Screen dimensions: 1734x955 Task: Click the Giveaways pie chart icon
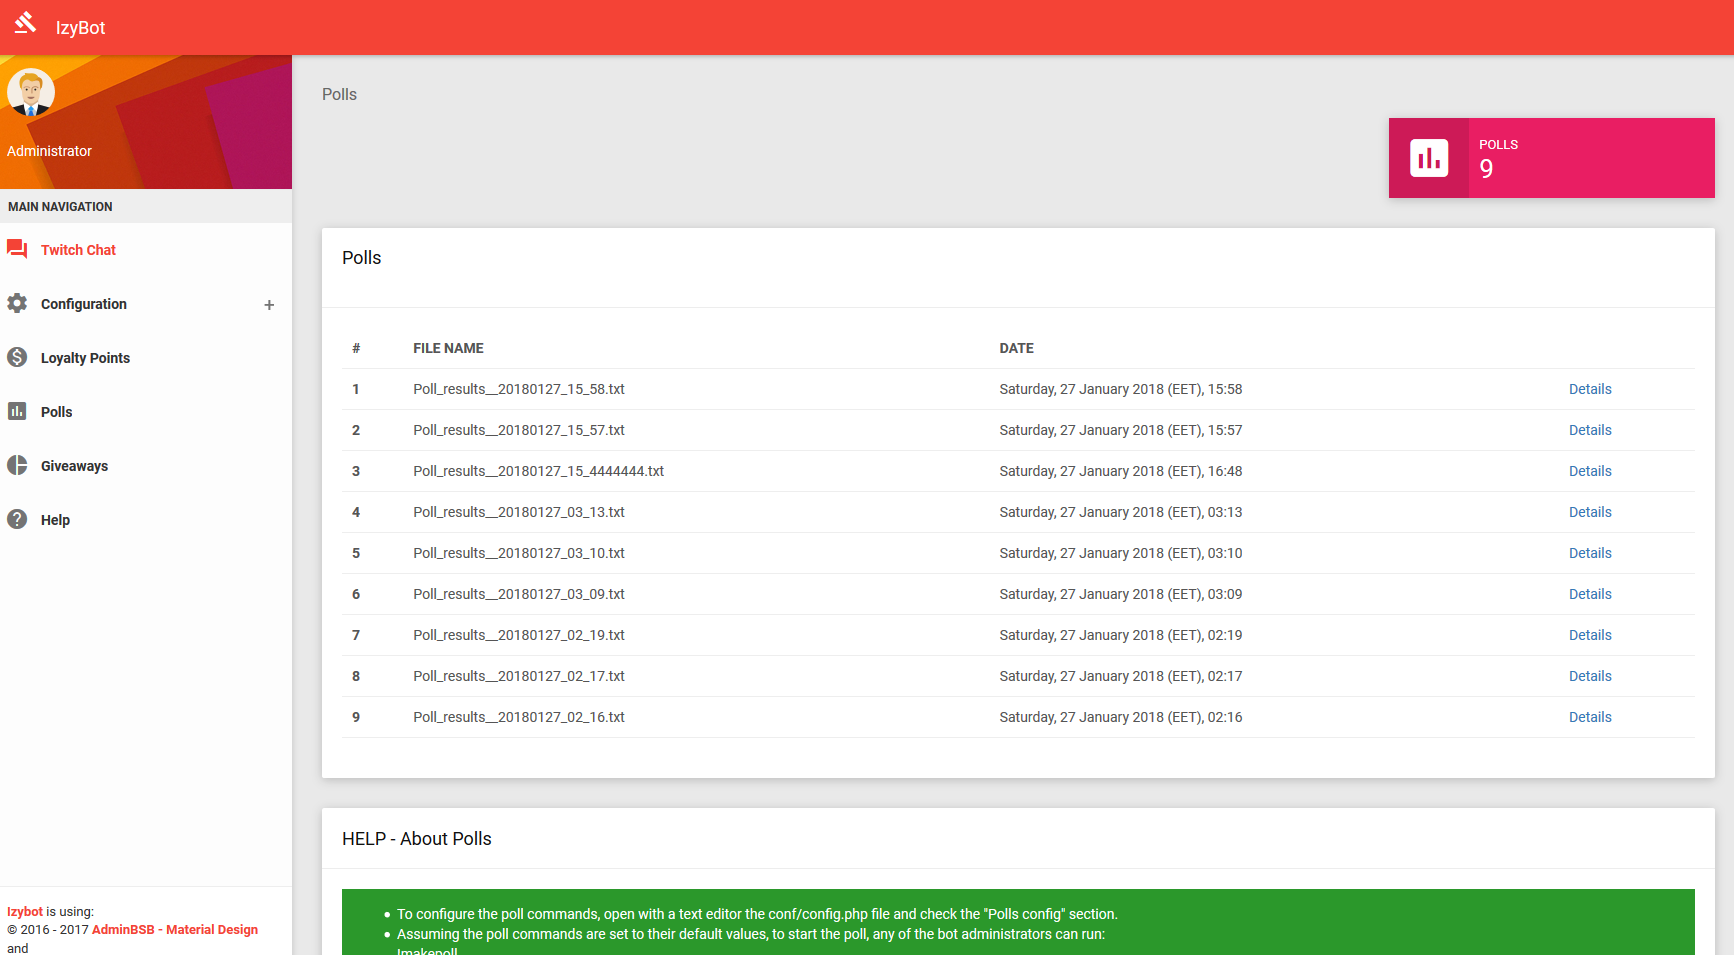(x=17, y=465)
